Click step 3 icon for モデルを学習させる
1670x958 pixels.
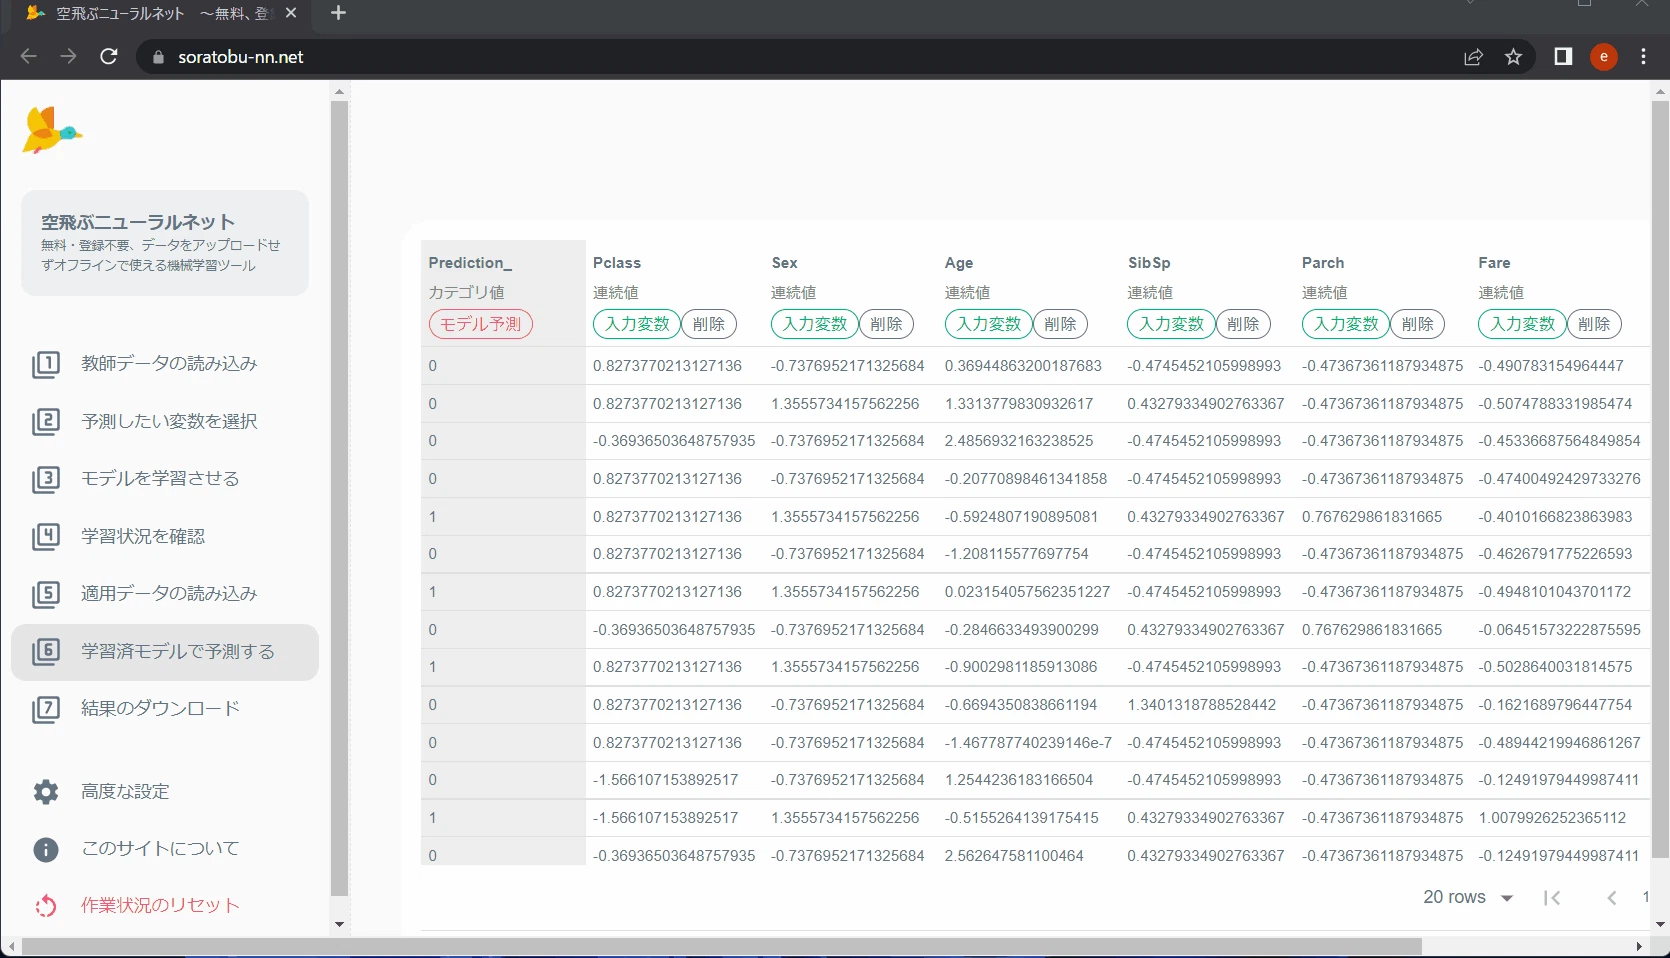pyautogui.click(x=46, y=479)
